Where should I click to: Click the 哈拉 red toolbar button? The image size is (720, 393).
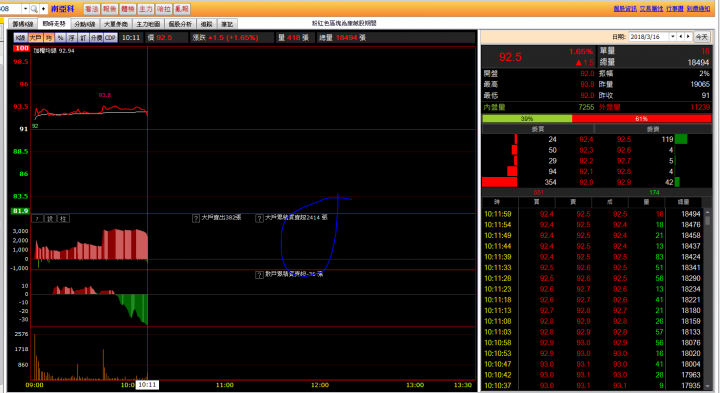(x=163, y=9)
